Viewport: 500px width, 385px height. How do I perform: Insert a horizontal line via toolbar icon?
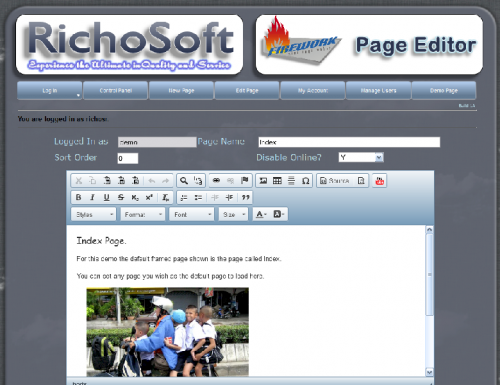point(291,181)
